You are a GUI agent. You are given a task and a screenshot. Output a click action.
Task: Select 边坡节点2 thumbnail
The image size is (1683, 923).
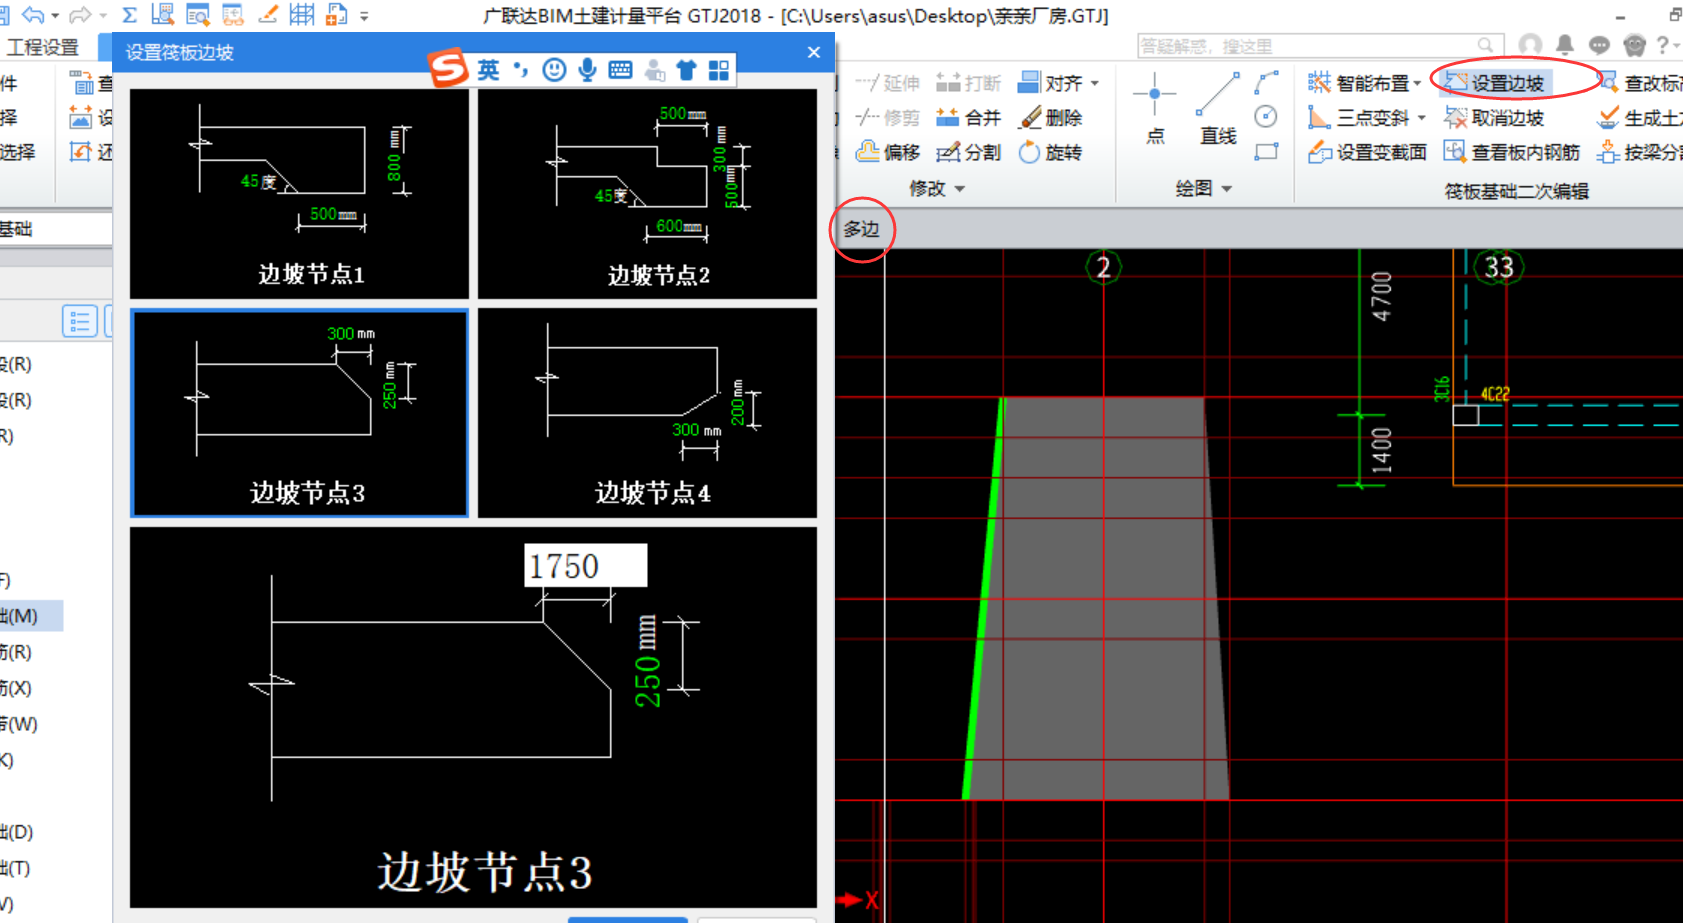tap(647, 194)
